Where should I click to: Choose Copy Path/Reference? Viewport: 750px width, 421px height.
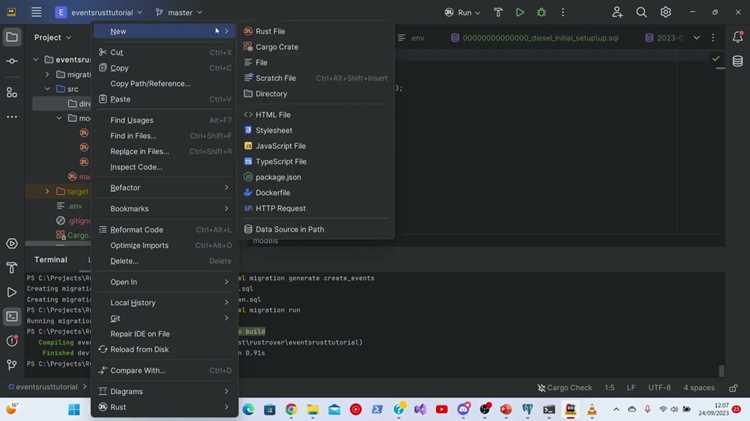165,83
